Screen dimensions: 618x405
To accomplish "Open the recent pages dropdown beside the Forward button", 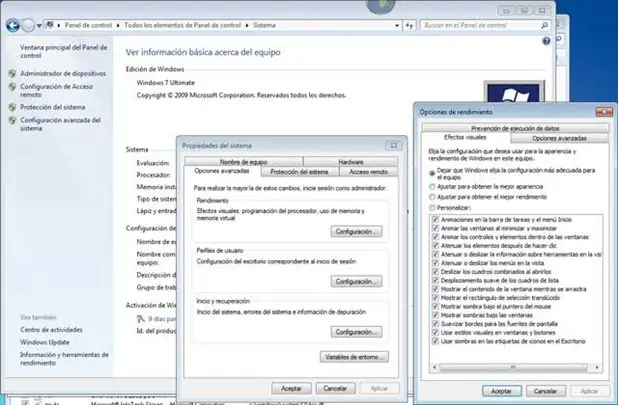I will [39, 26].
